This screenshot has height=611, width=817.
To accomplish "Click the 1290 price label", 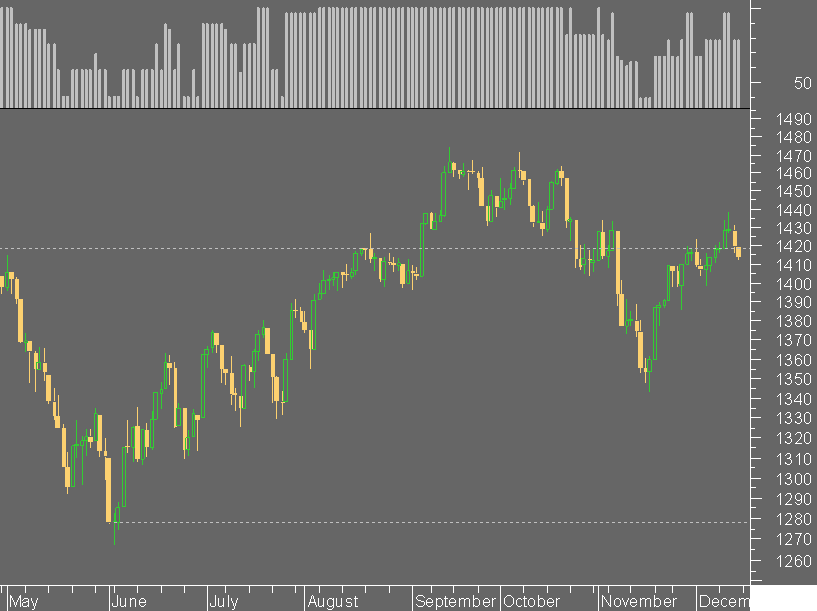I will coord(794,499).
